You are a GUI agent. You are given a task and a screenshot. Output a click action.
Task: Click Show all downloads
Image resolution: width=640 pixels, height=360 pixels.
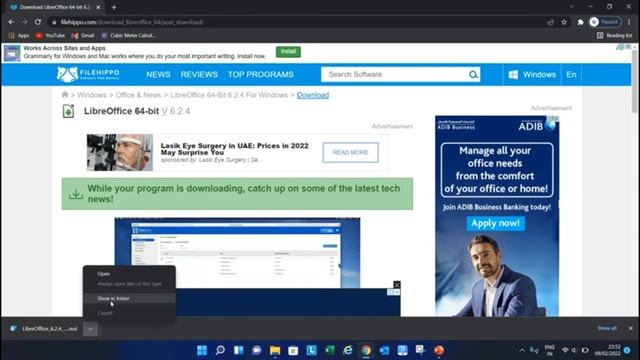coord(607,328)
